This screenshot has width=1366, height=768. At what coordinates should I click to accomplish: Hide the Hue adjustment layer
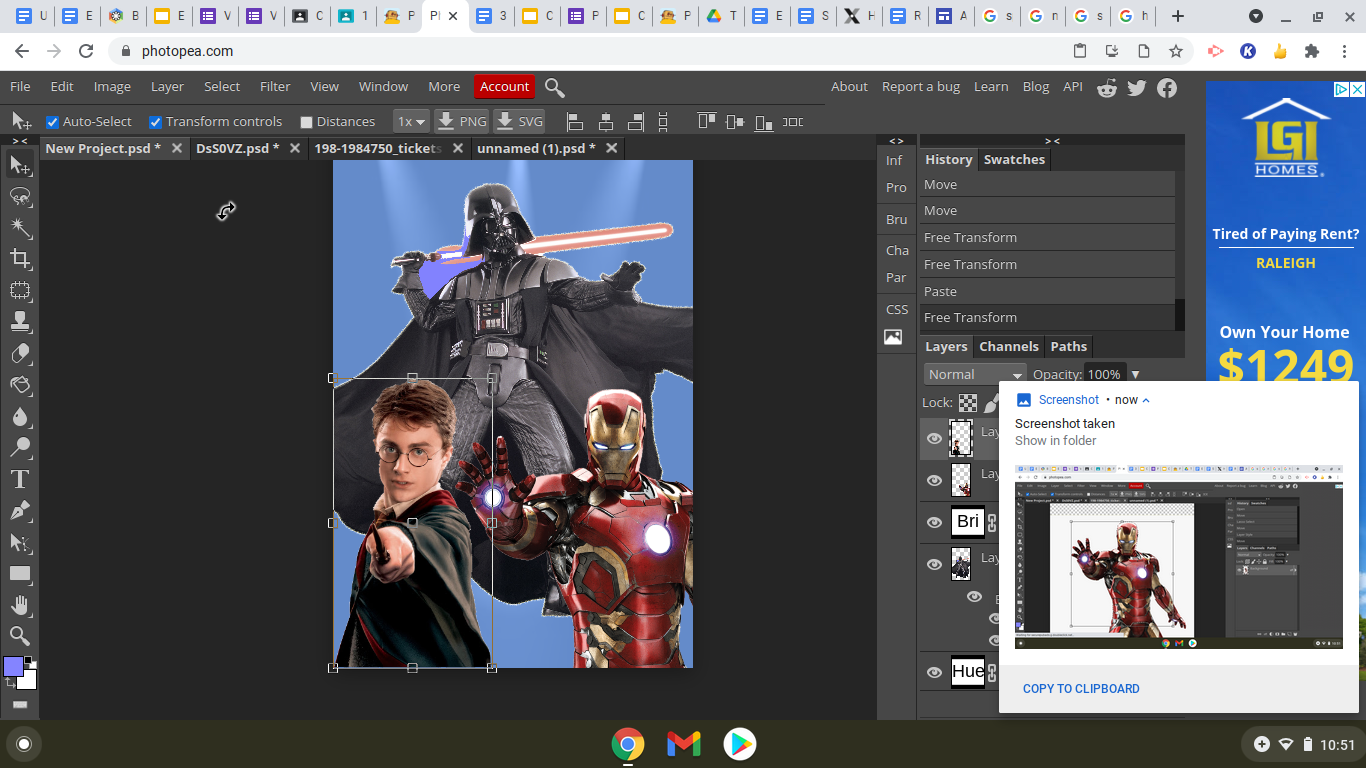[x=934, y=672]
